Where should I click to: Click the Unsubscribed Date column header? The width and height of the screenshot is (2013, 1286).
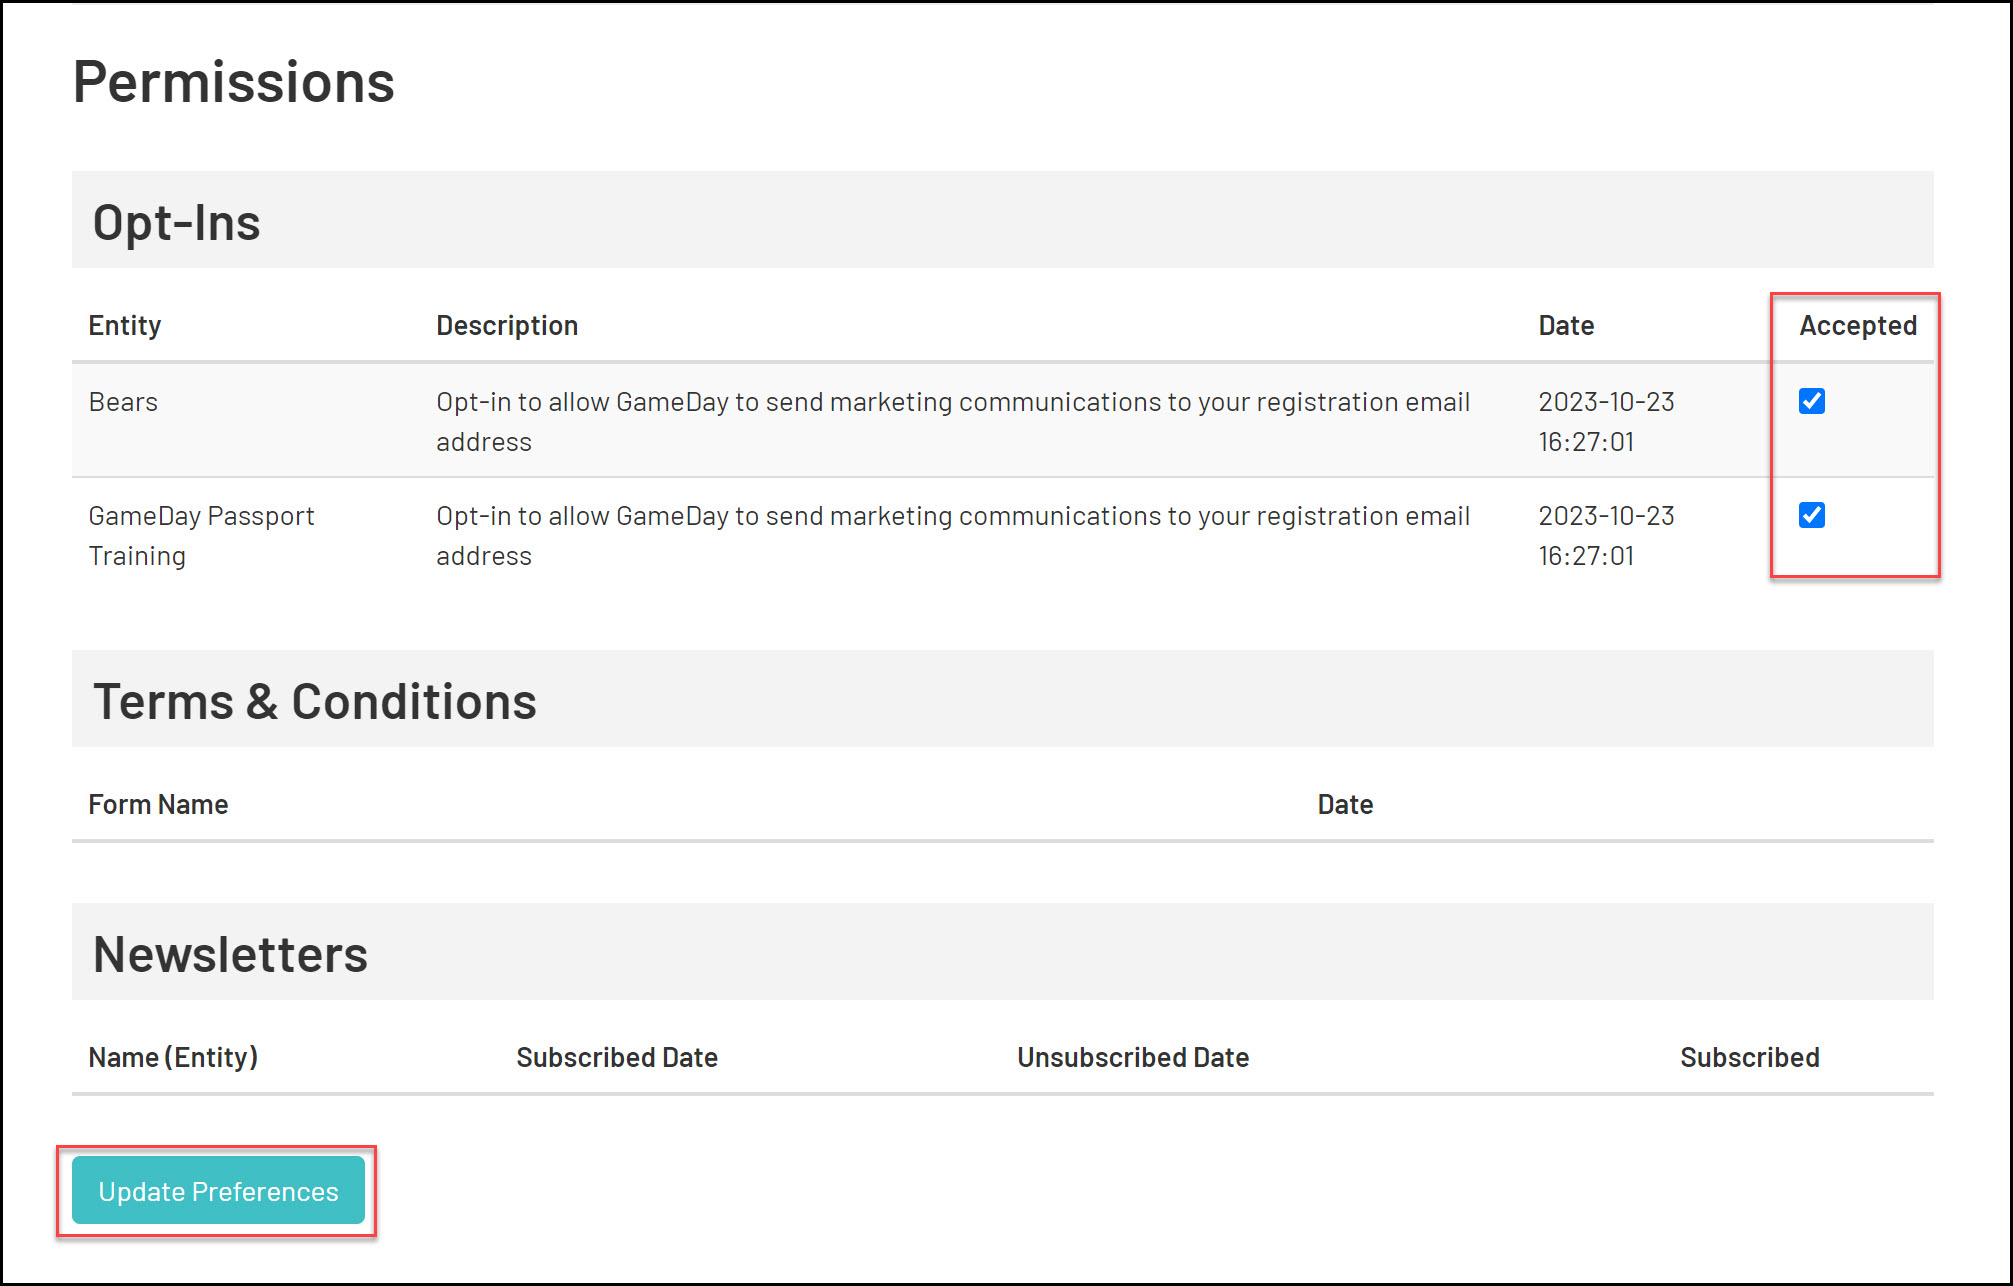[1133, 1058]
